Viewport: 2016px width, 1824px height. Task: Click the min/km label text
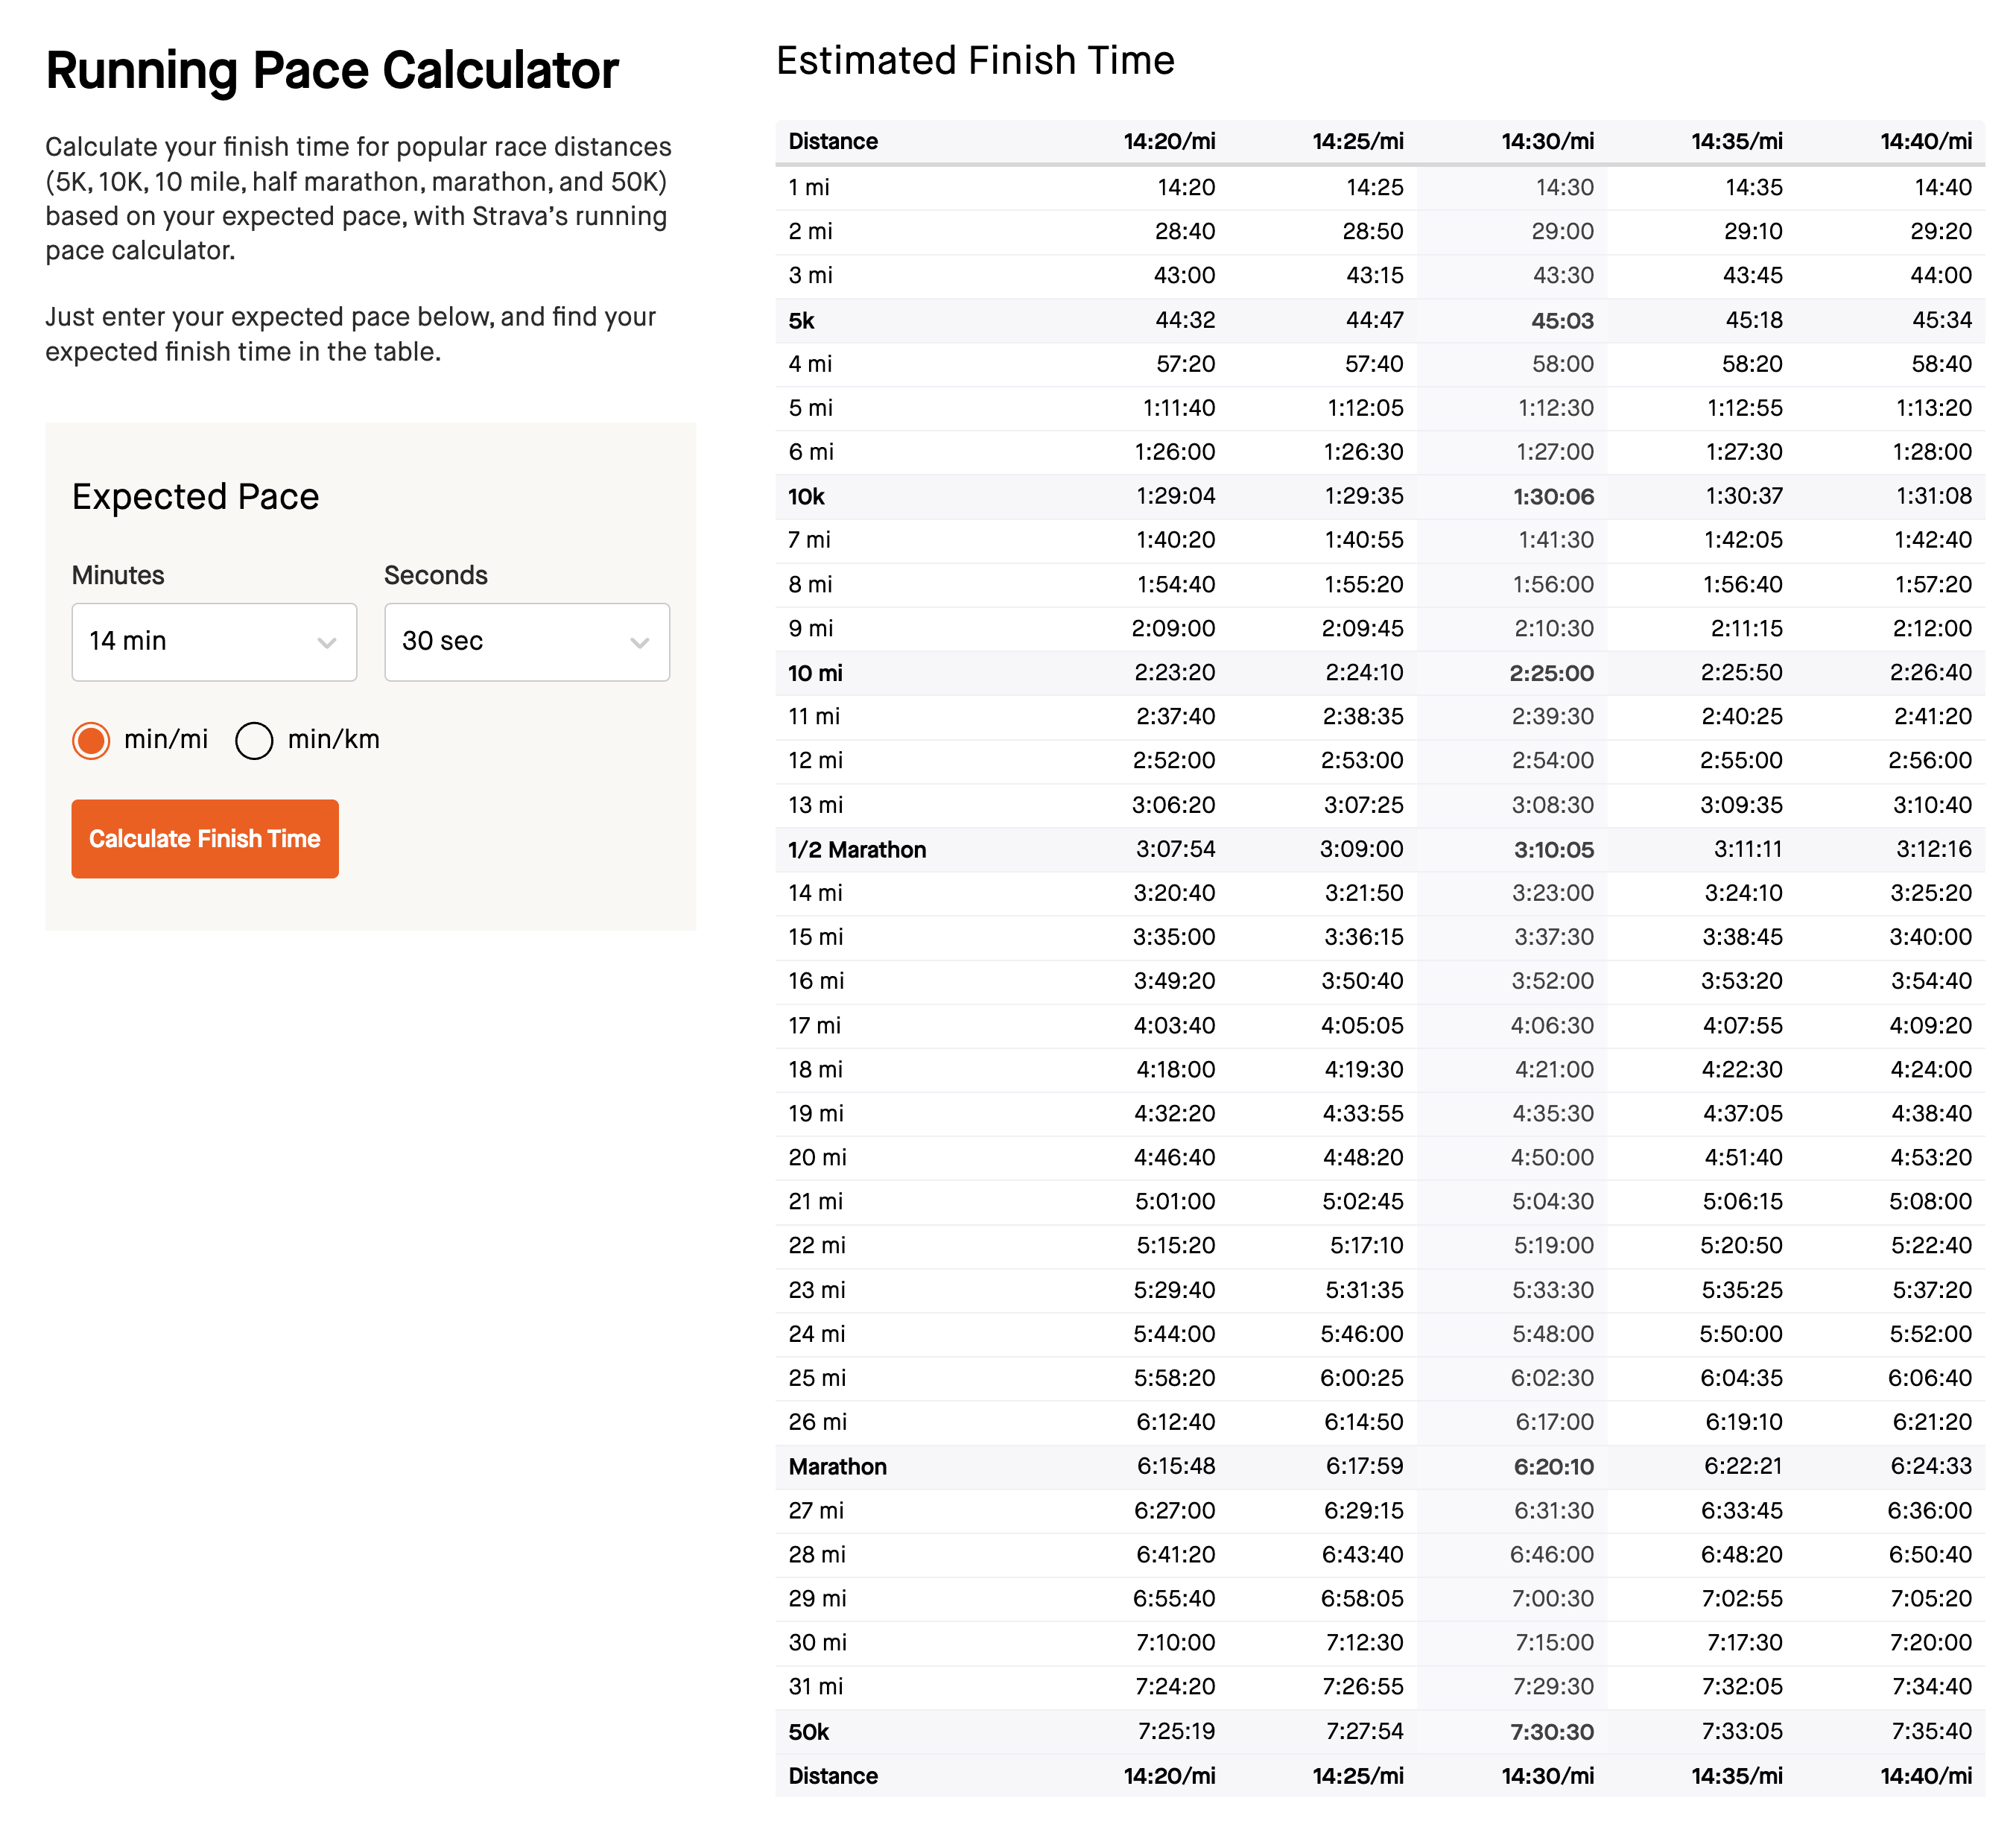point(333,739)
